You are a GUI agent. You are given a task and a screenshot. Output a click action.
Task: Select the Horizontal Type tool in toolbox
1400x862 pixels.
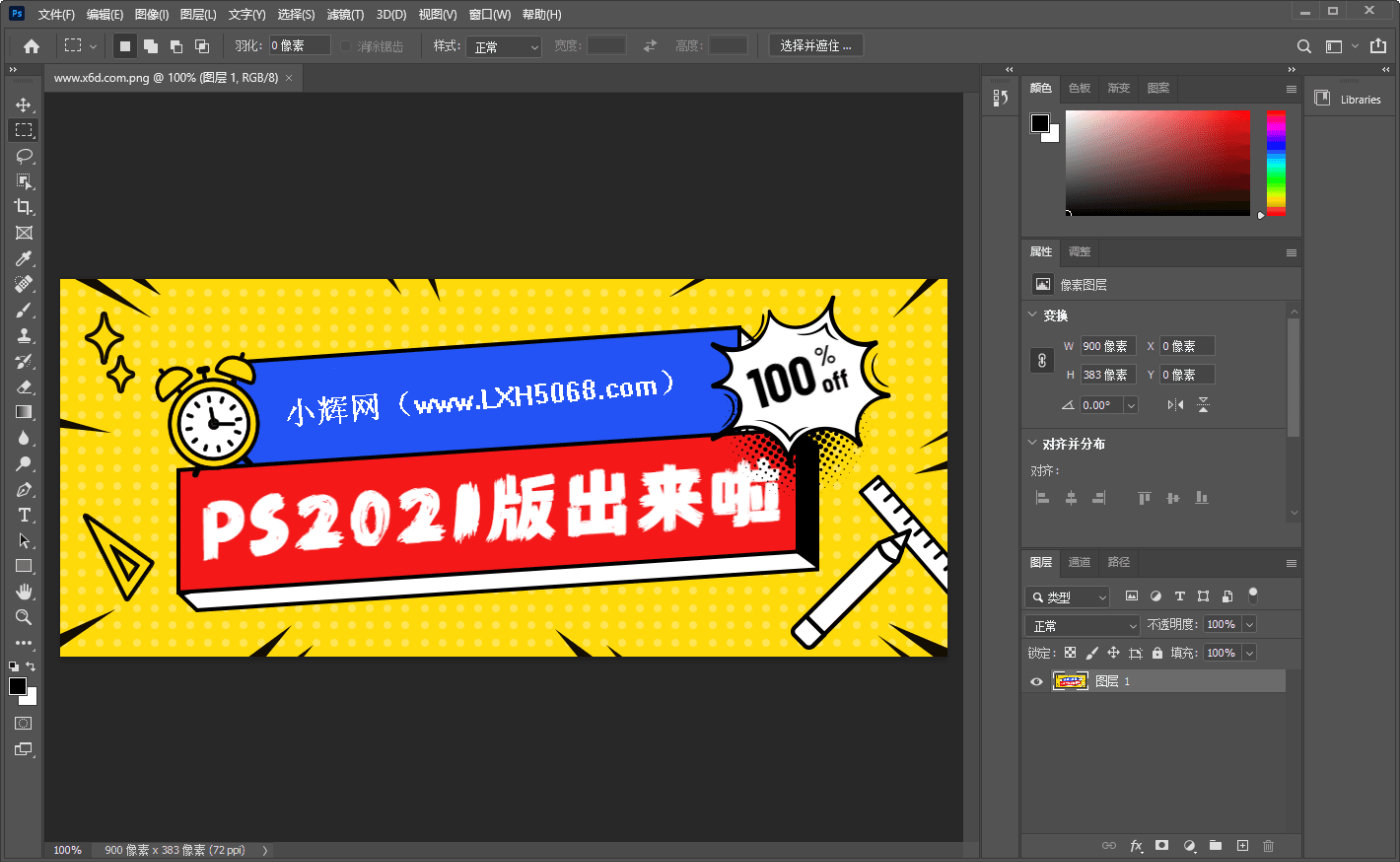(23, 515)
